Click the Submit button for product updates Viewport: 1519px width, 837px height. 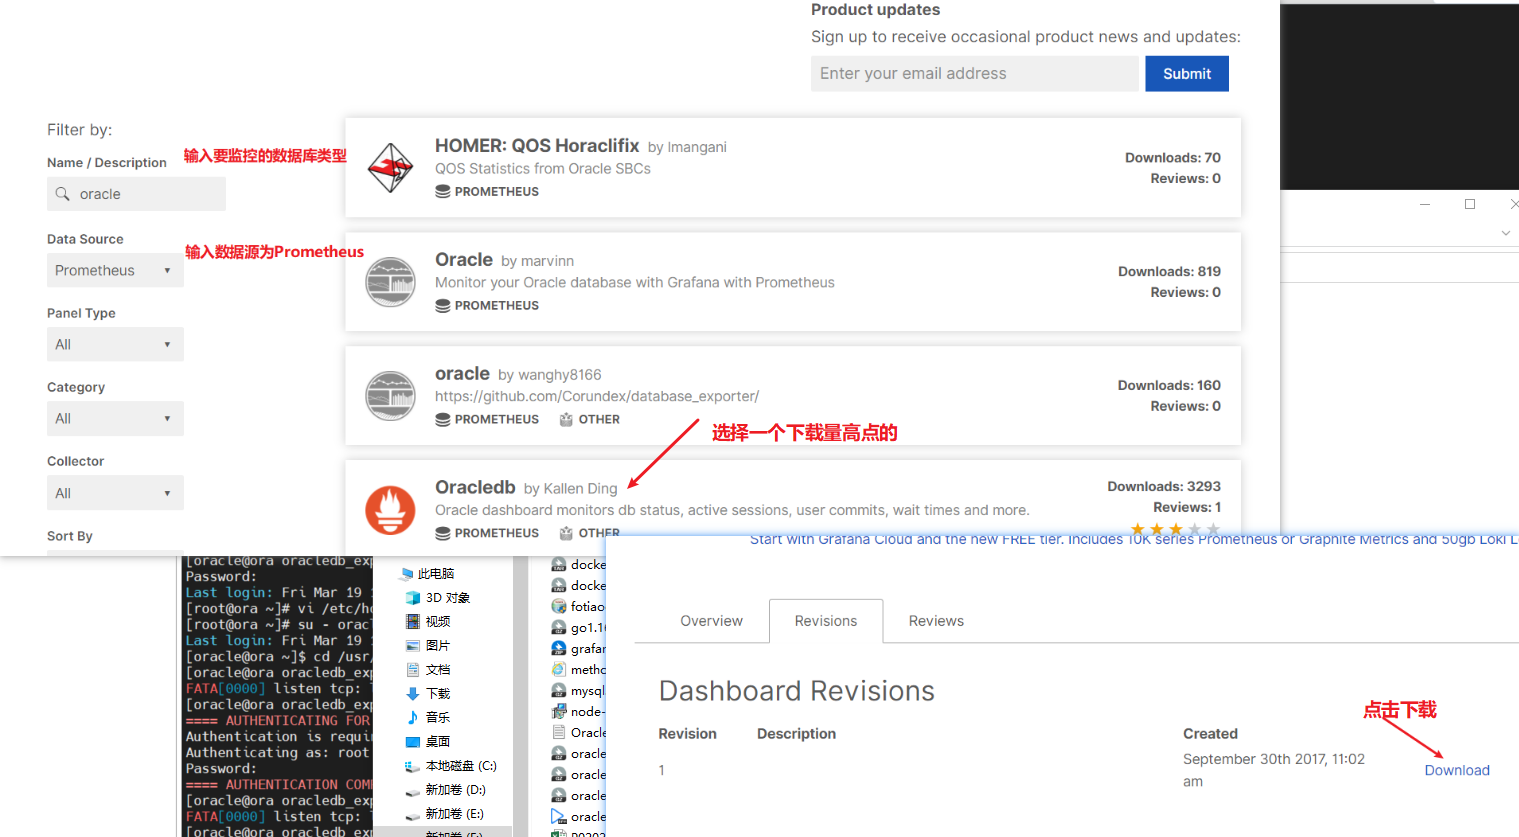[1186, 73]
